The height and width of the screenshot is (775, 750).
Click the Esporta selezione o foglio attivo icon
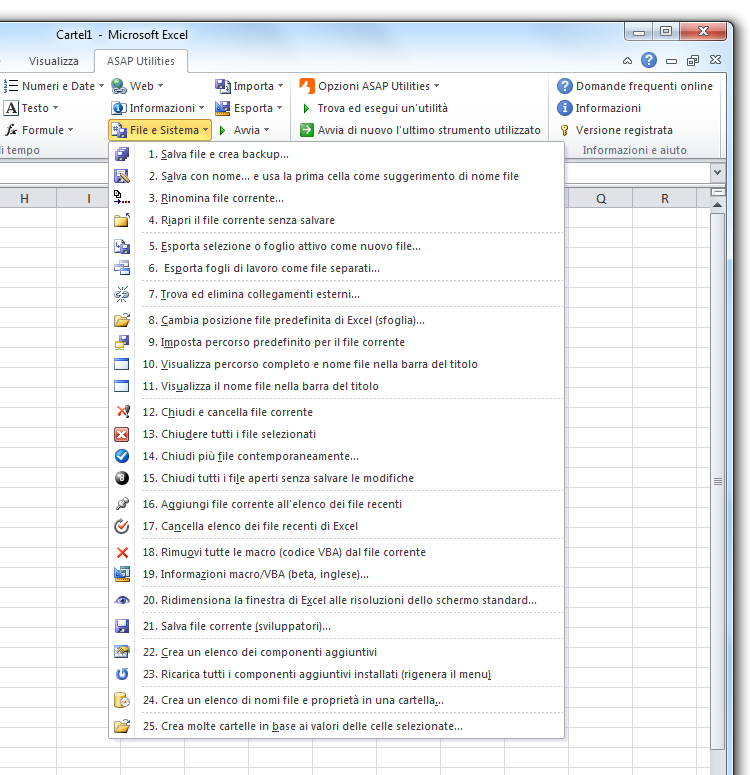point(122,246)
